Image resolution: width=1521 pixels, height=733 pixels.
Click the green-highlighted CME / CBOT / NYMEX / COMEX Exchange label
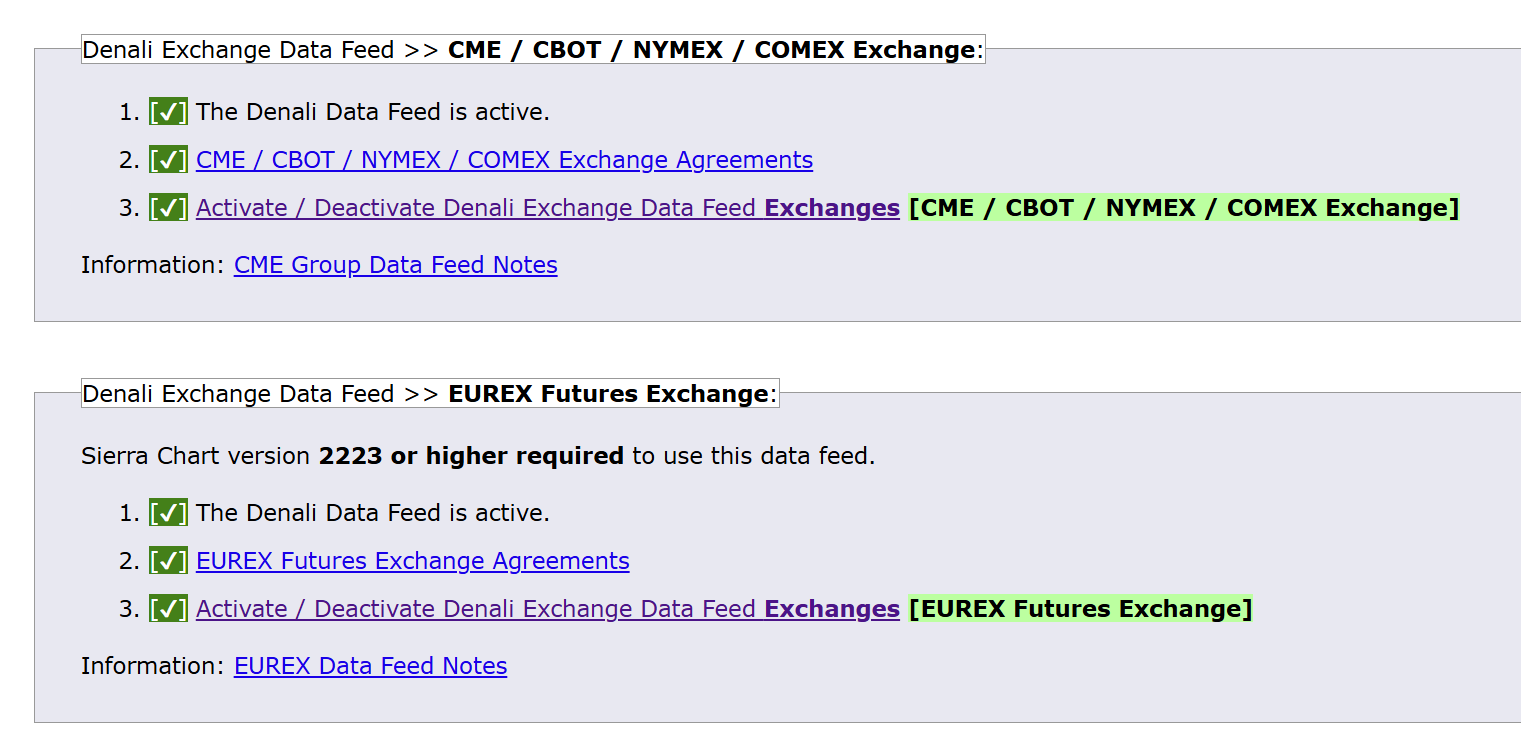point(1183,208)
